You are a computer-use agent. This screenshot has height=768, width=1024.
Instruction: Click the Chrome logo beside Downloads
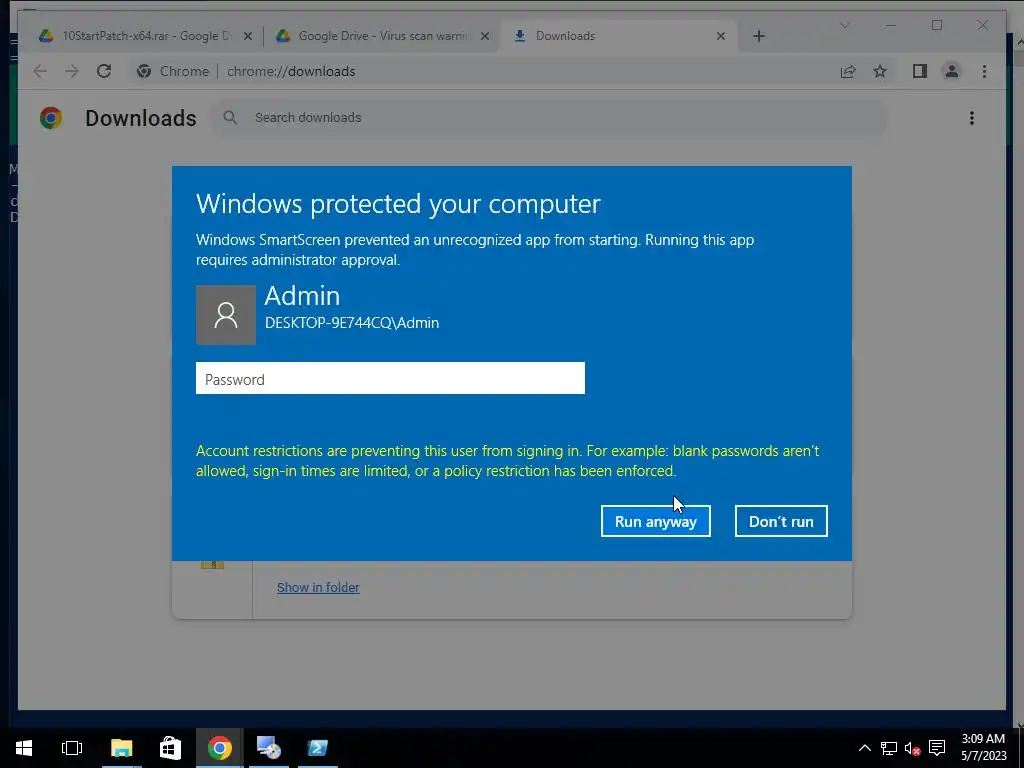pyautogui.click(x=50, y=118)
